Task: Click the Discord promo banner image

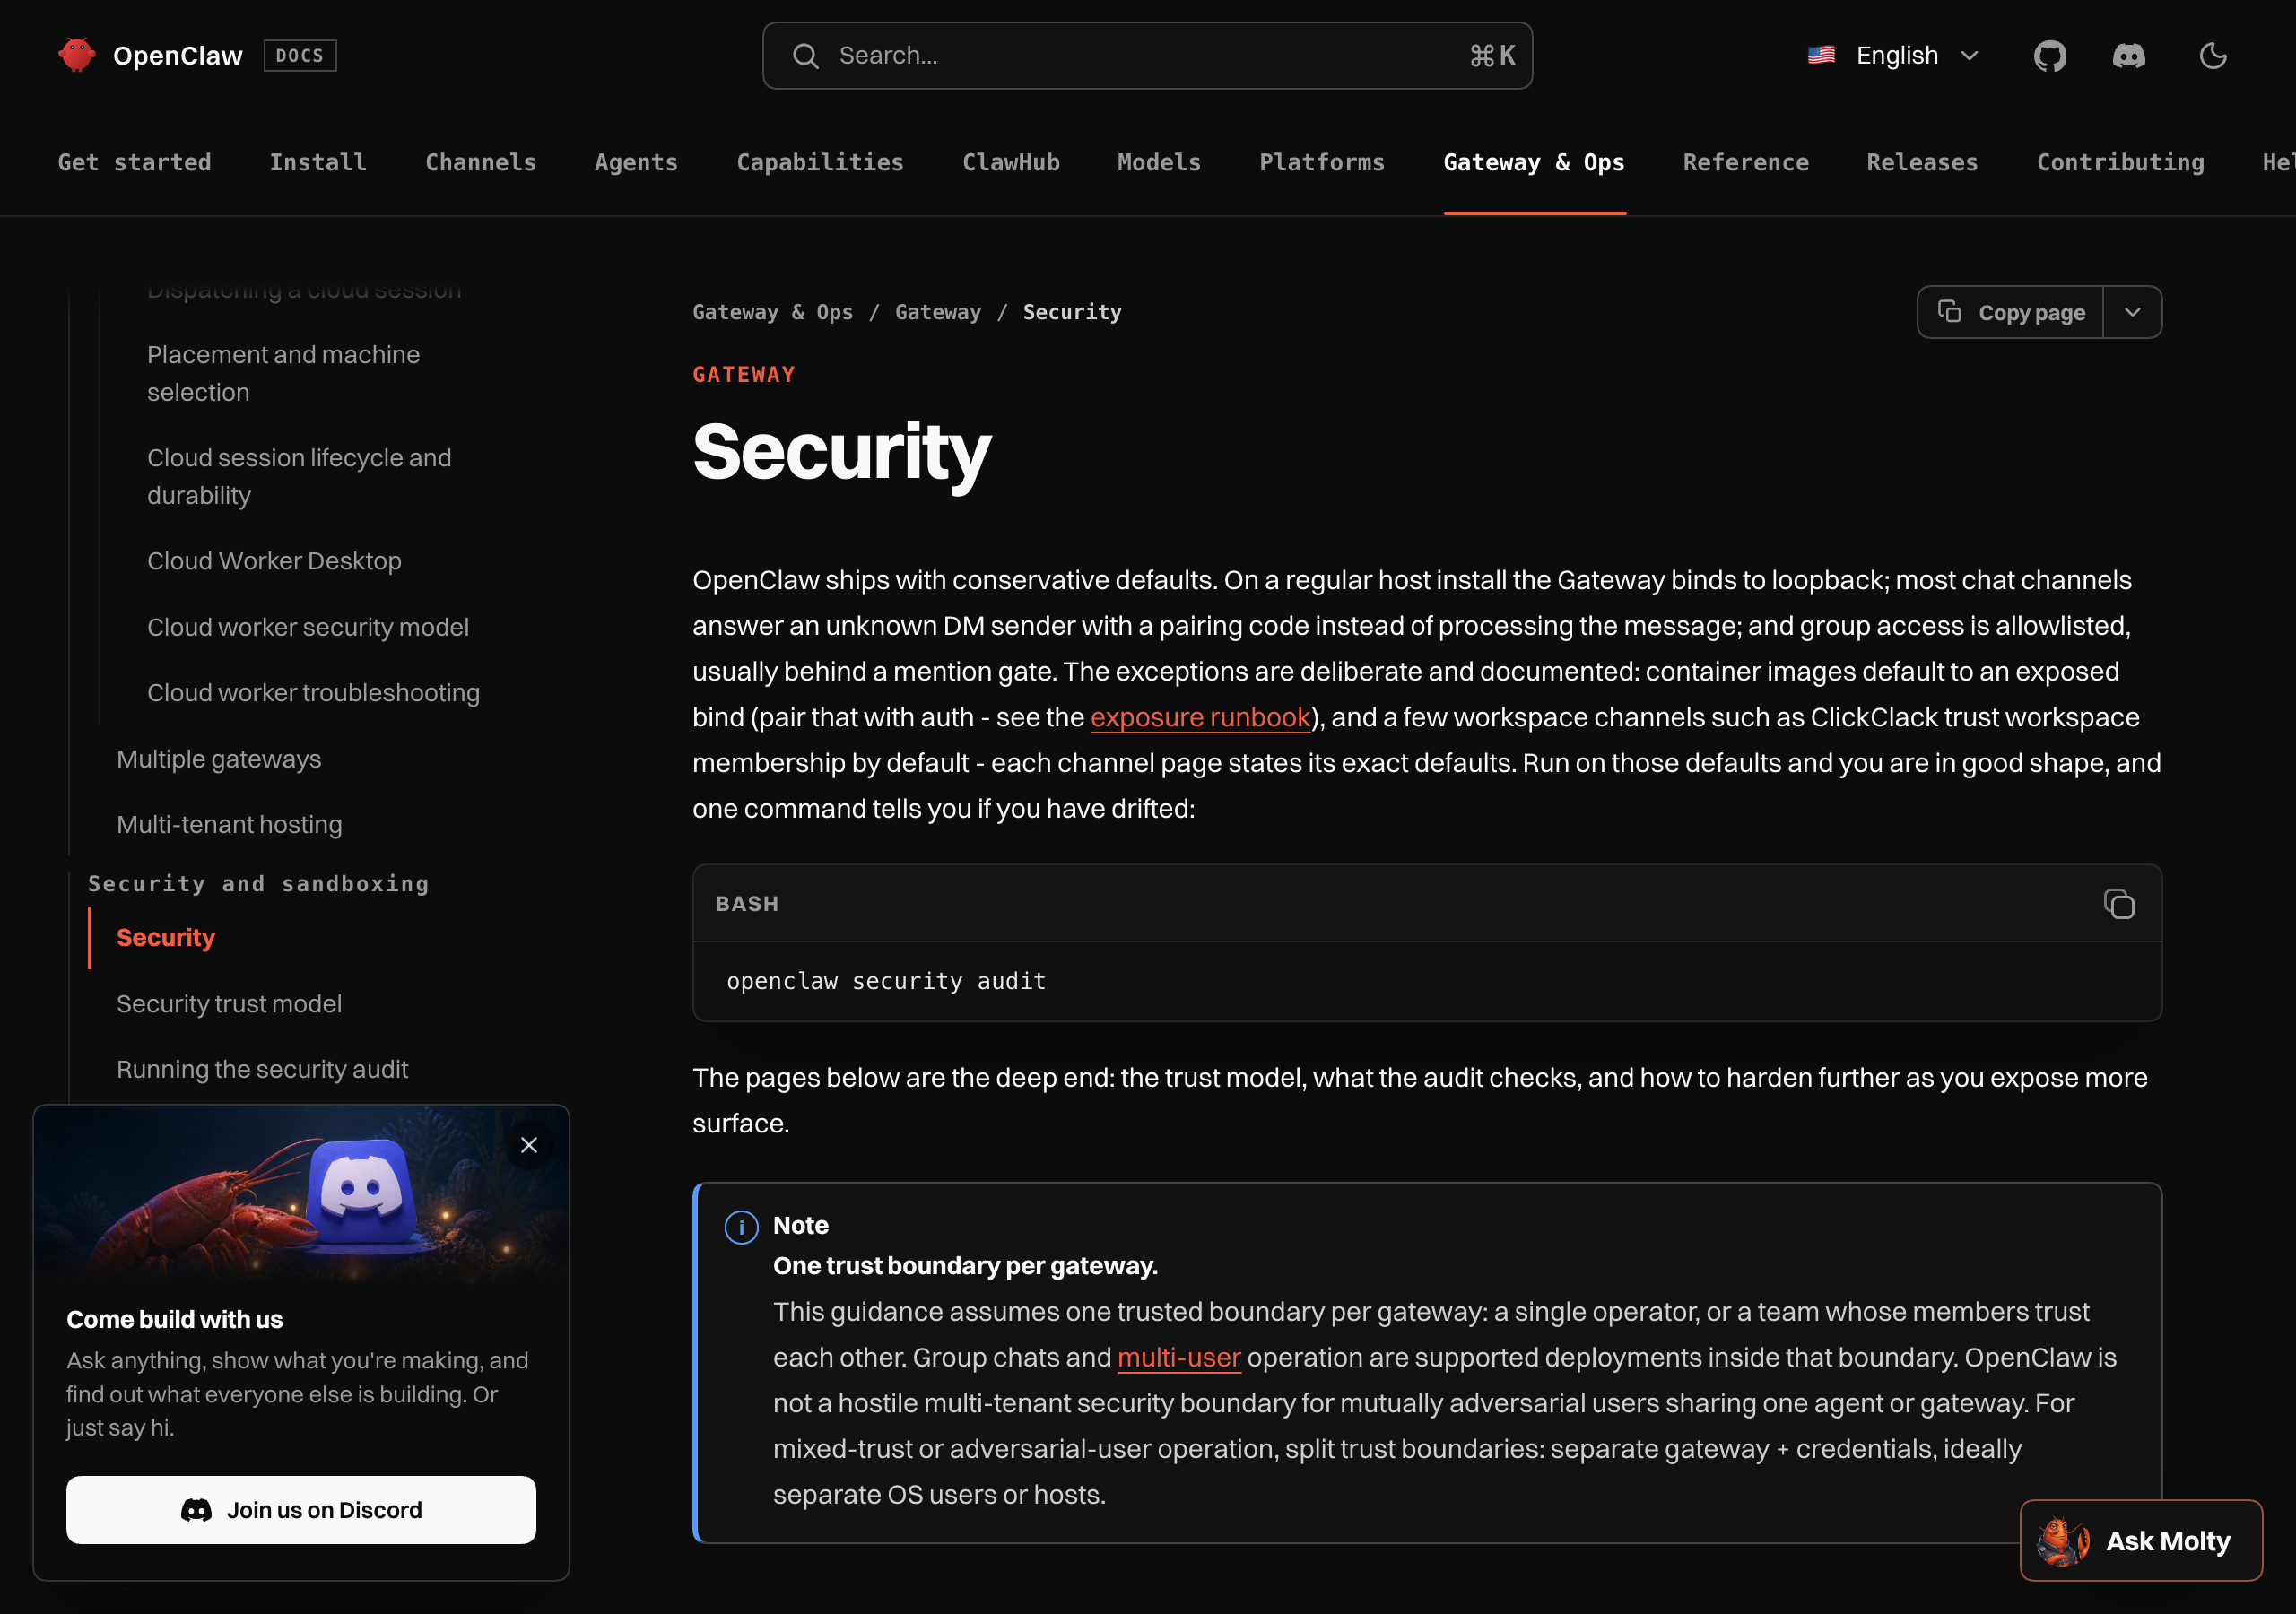Action: (x=301, y=1195)
